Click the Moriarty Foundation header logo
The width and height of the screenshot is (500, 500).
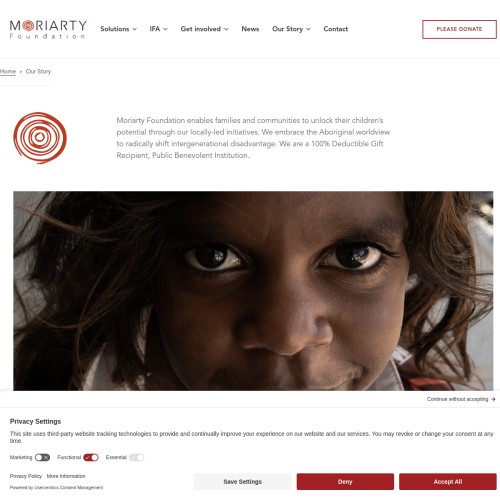tap(48, 29)
